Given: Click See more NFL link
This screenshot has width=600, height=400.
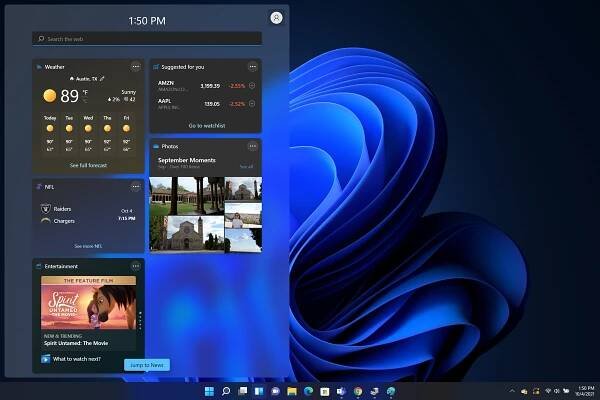Looking at the screenshot, I should coord(88,245).
